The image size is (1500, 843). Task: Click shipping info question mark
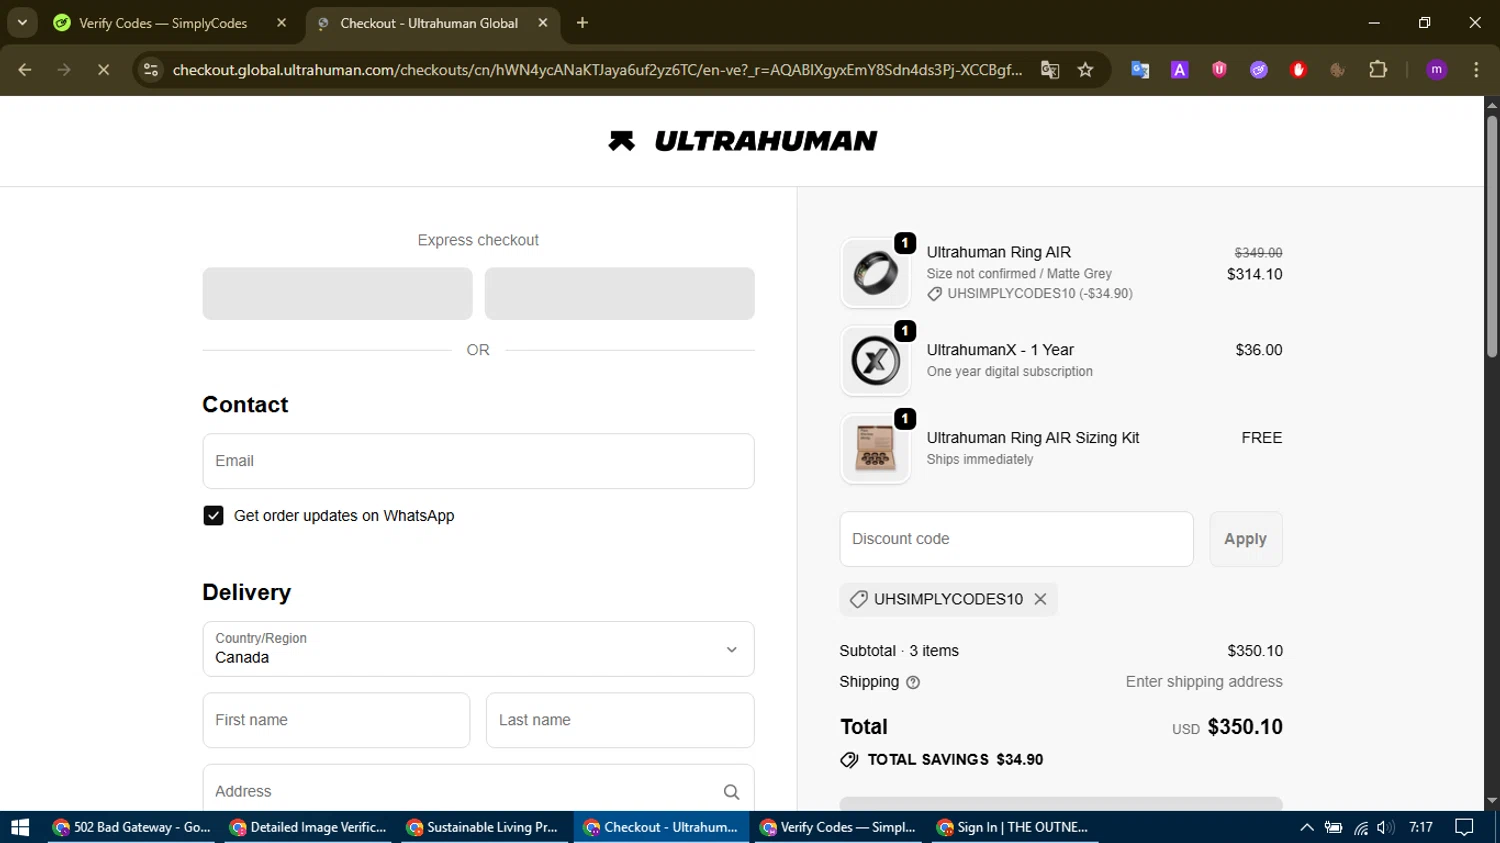pyautogui.click(x=913, y=682)
